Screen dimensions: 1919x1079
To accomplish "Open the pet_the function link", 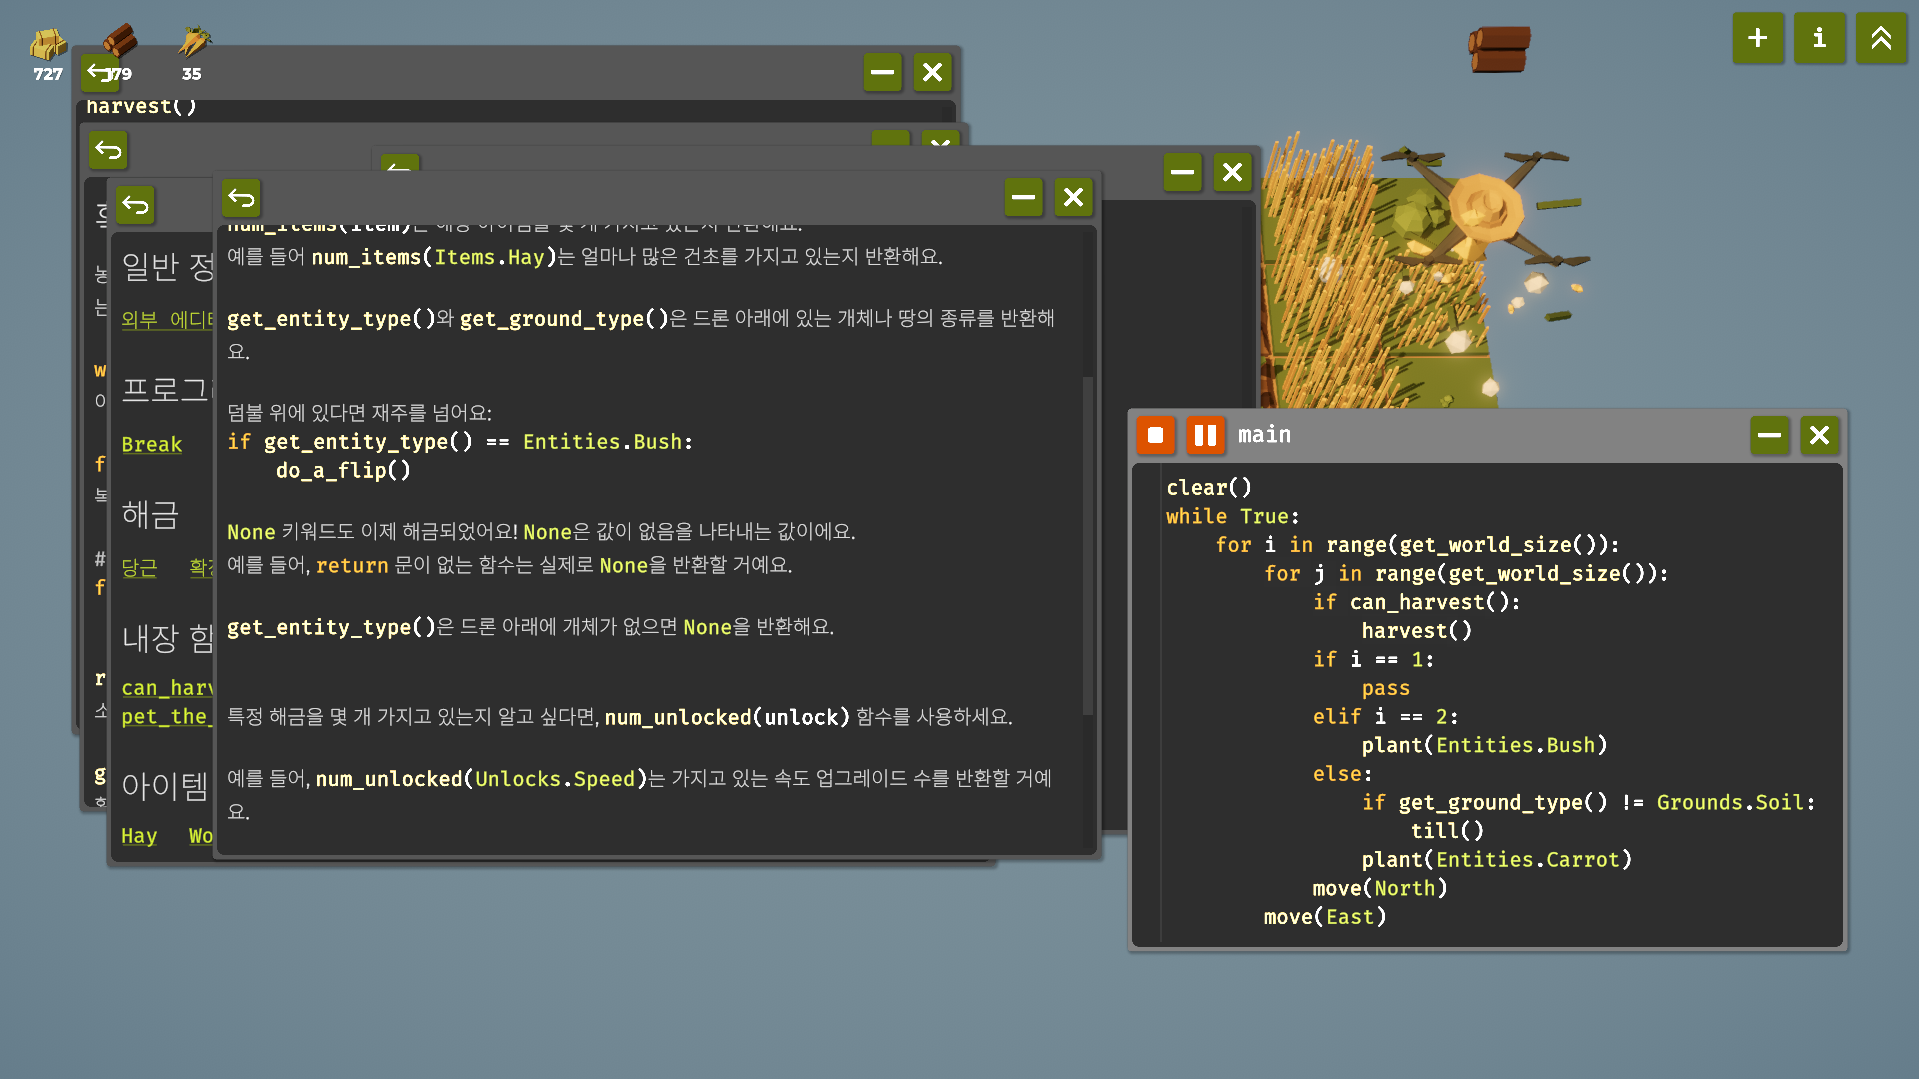I will coord(165,717).
